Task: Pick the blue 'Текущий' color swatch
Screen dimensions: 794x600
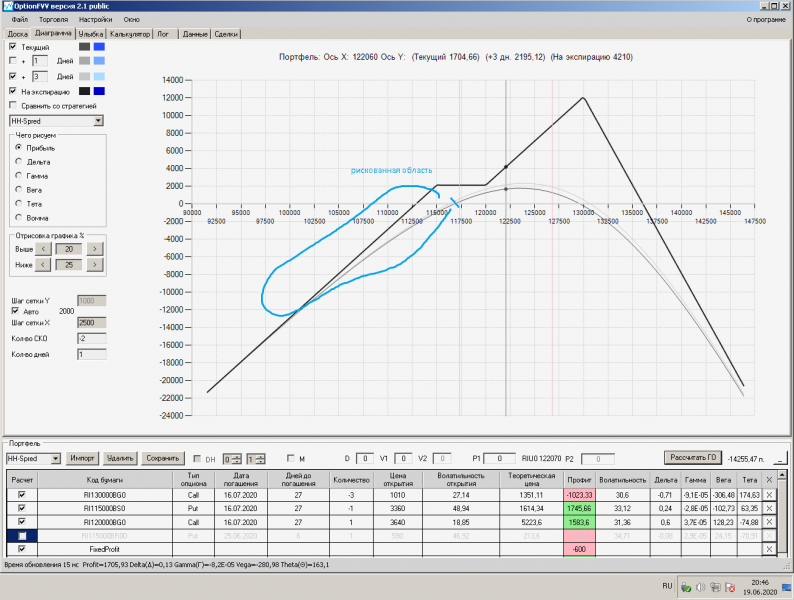Action: click(99, 47)
